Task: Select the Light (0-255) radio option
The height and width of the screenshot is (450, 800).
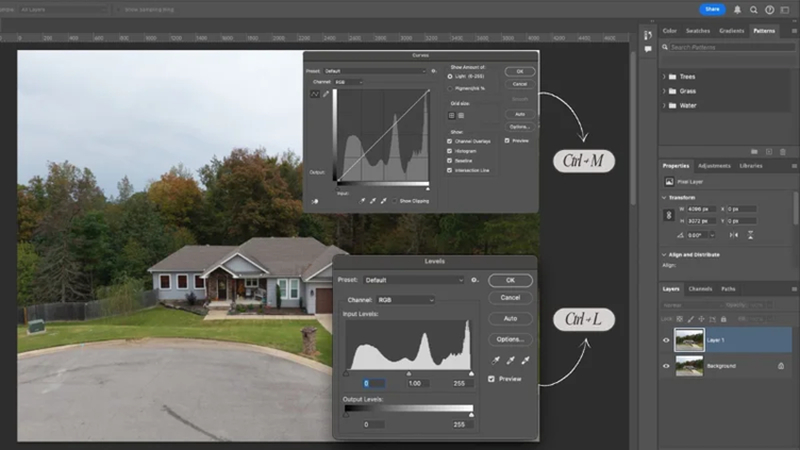Action: (x=450, y=77)
